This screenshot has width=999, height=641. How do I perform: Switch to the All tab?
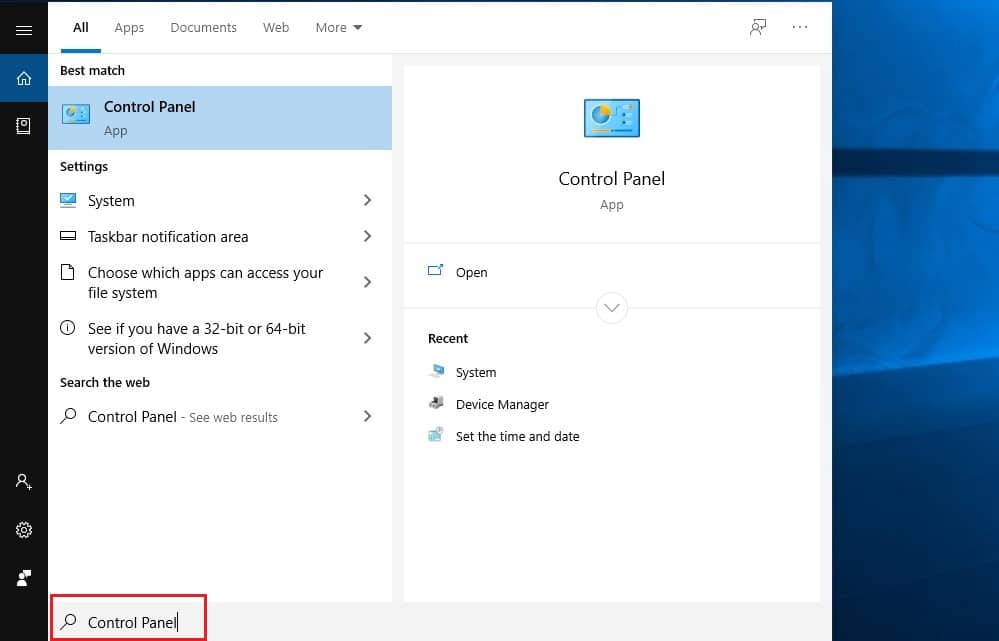81,27
